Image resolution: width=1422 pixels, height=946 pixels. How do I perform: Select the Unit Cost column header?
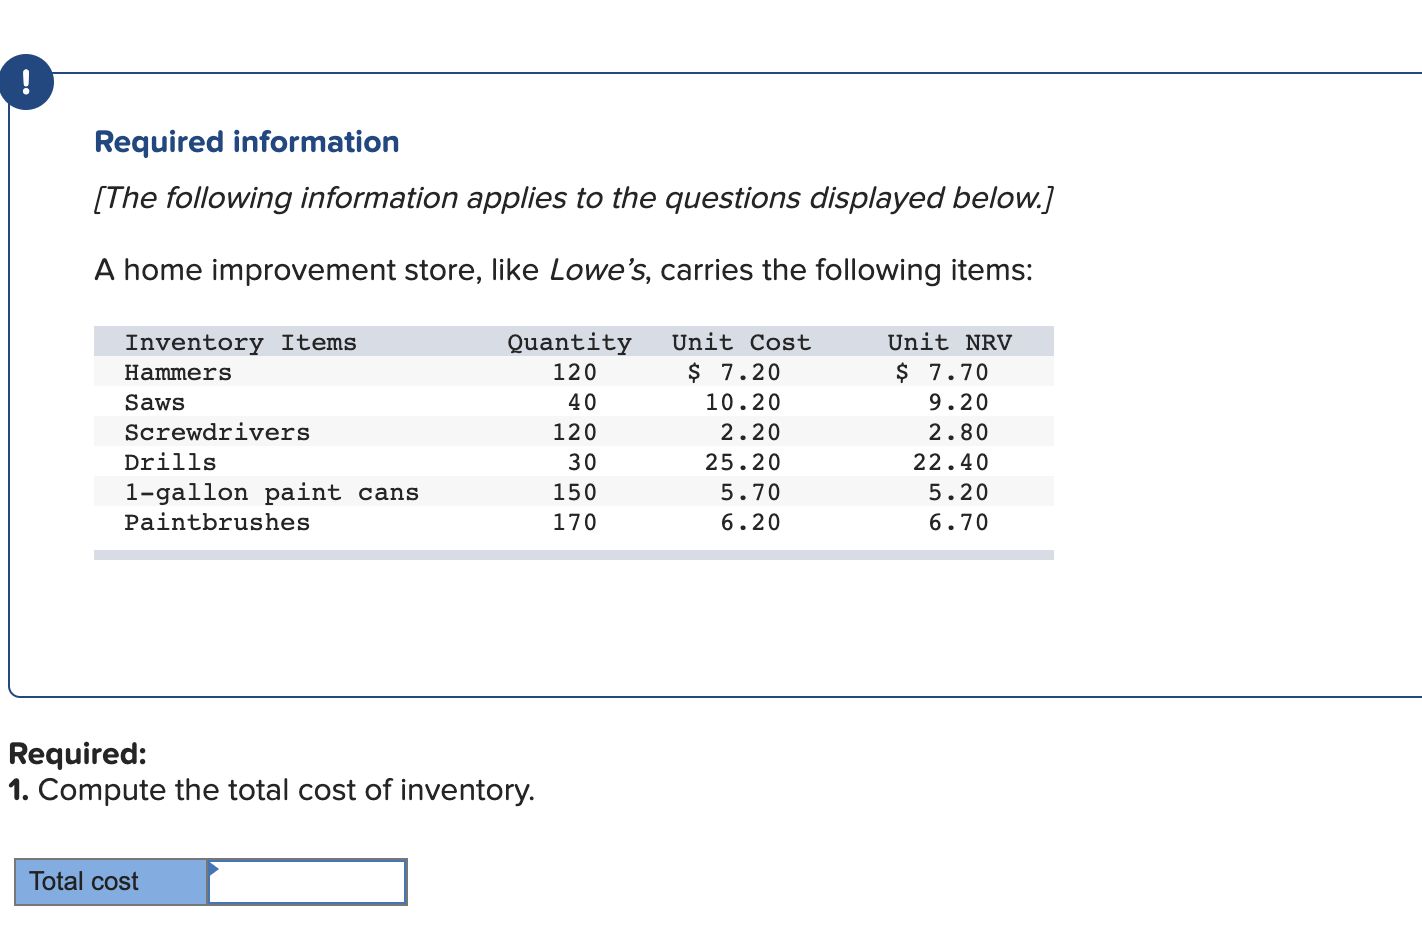pos(741,342)
